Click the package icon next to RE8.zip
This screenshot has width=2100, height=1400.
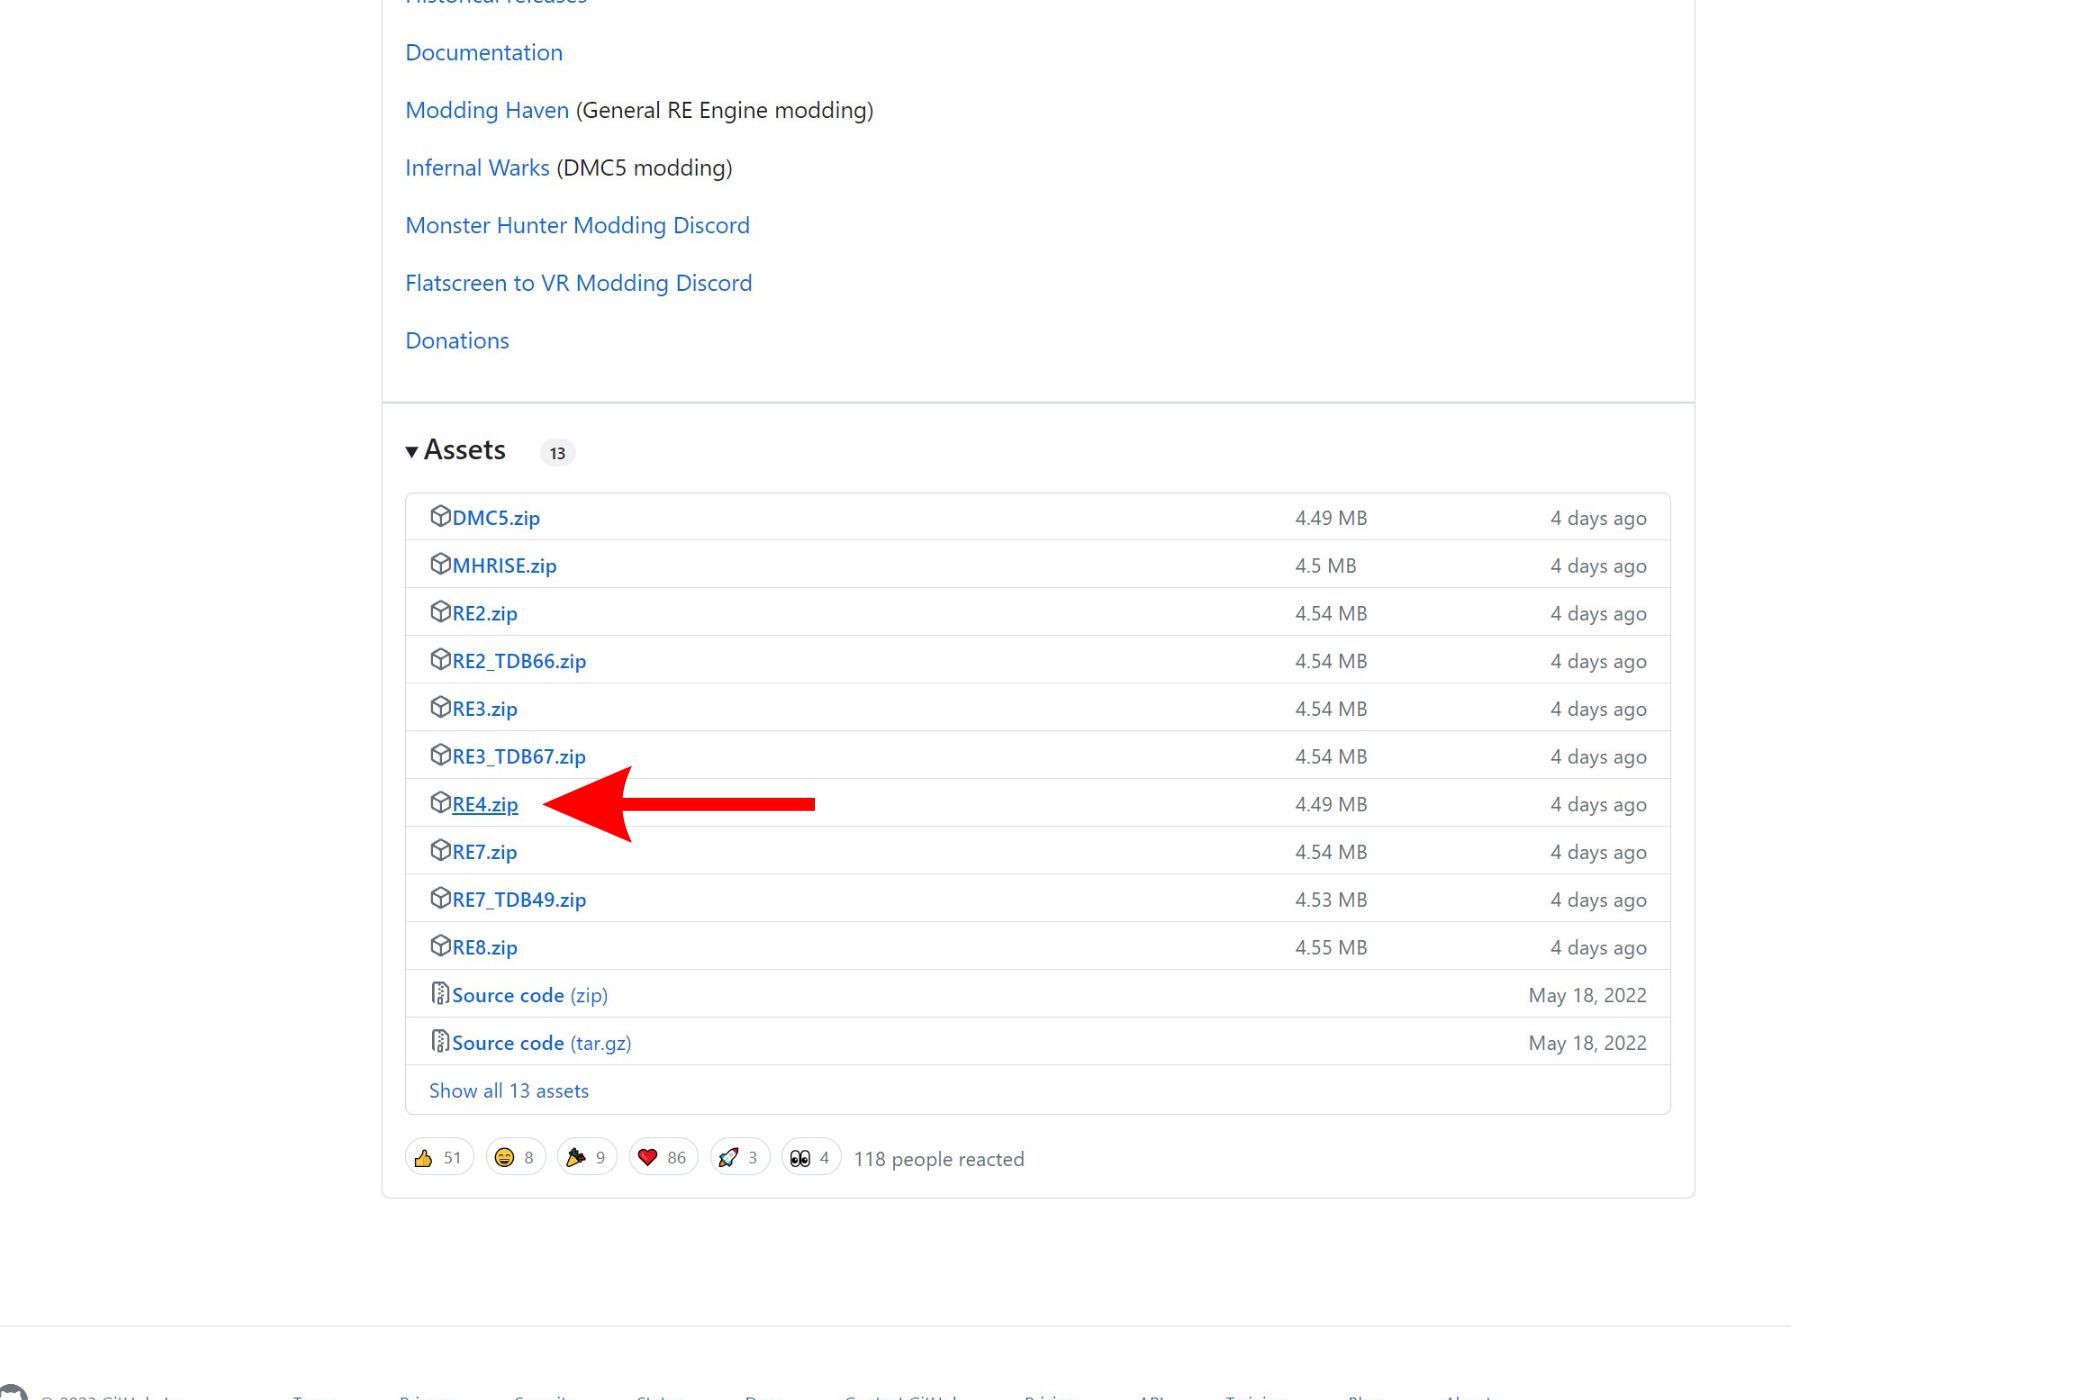[440, 945]
